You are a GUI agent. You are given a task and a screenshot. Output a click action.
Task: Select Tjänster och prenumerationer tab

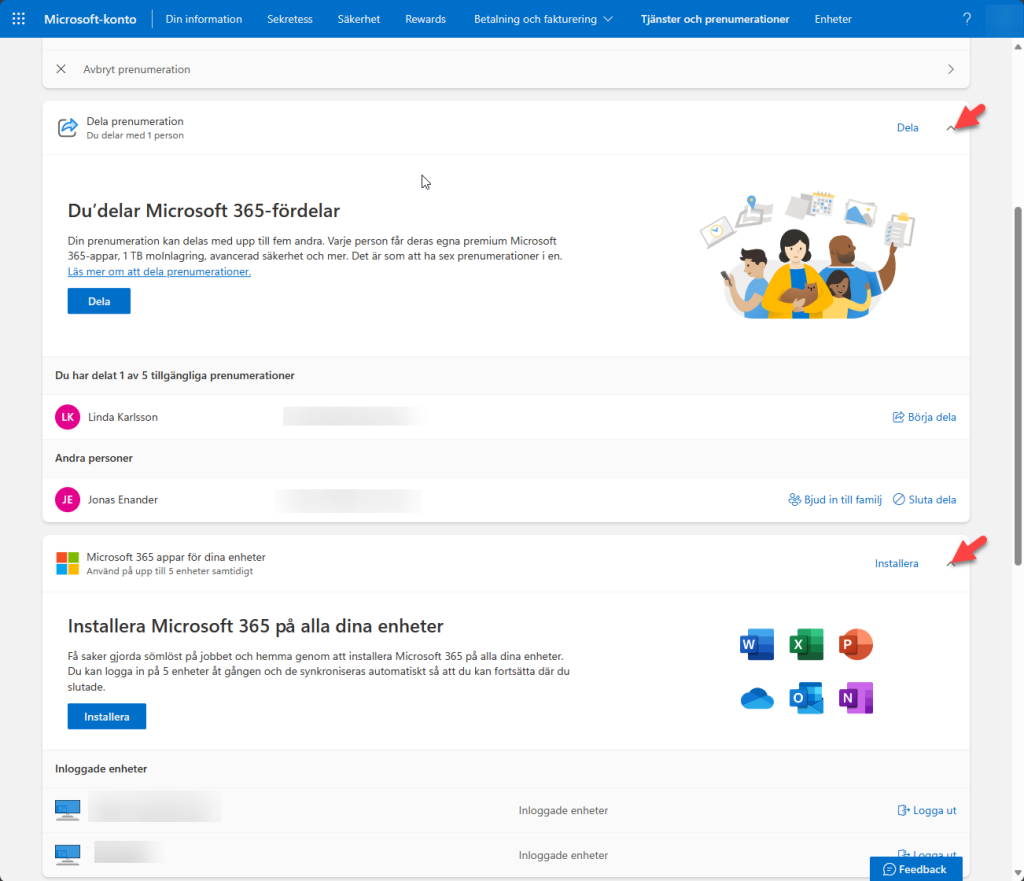click(715, 19)
